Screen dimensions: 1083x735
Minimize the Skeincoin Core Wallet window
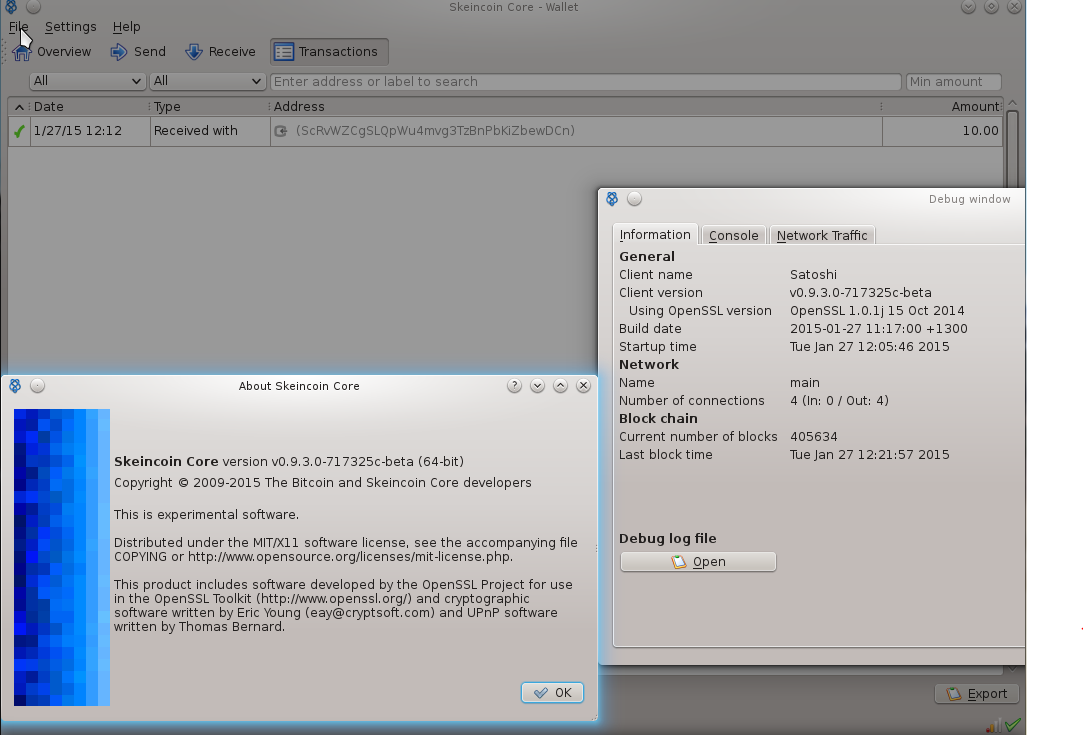[968, 7]
